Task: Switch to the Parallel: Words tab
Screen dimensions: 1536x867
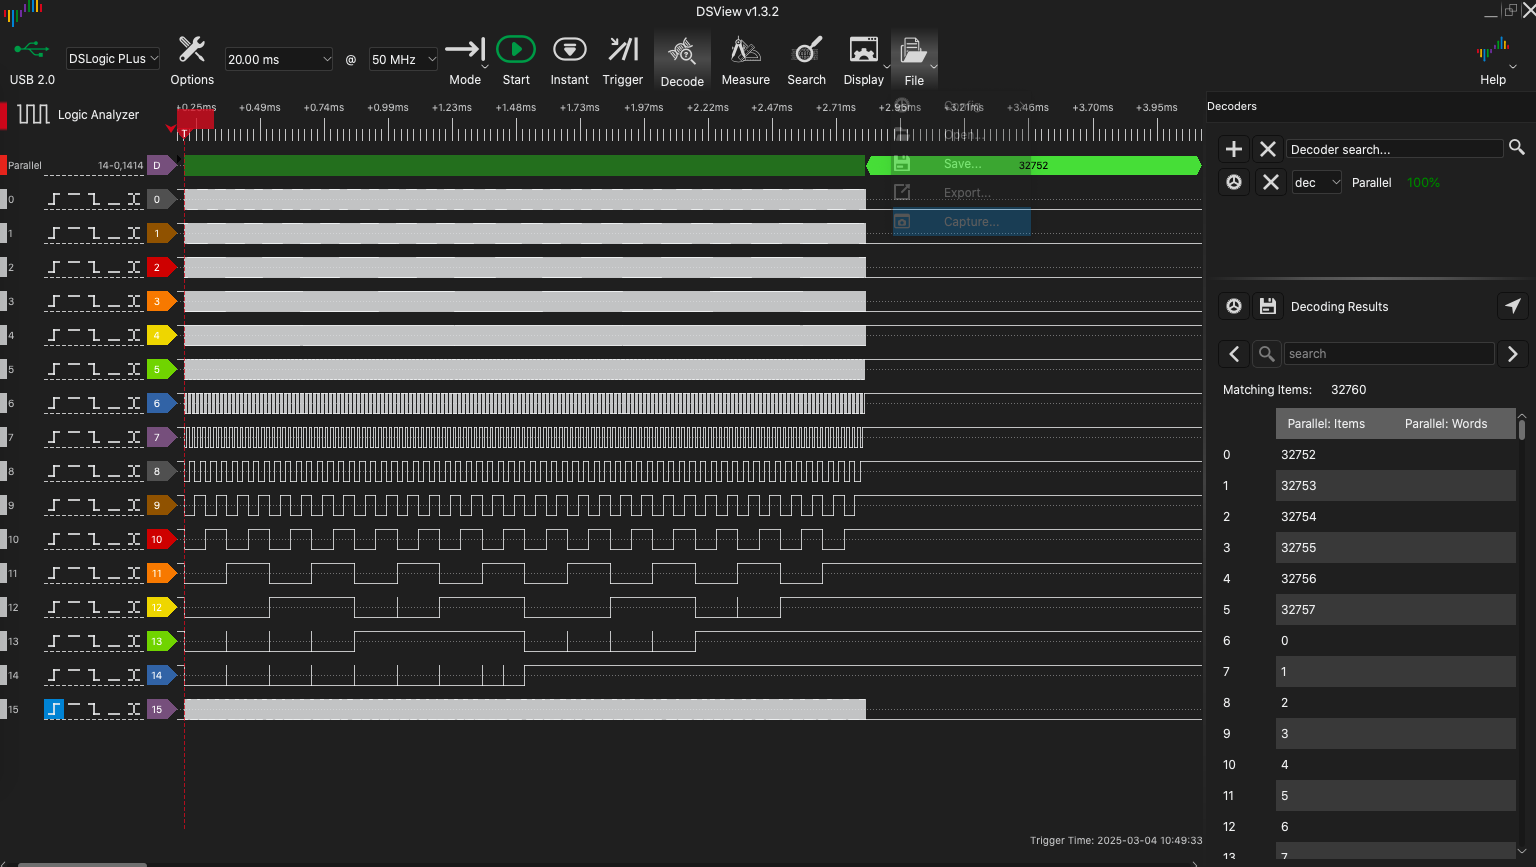Action: (x=1445, y=423)
